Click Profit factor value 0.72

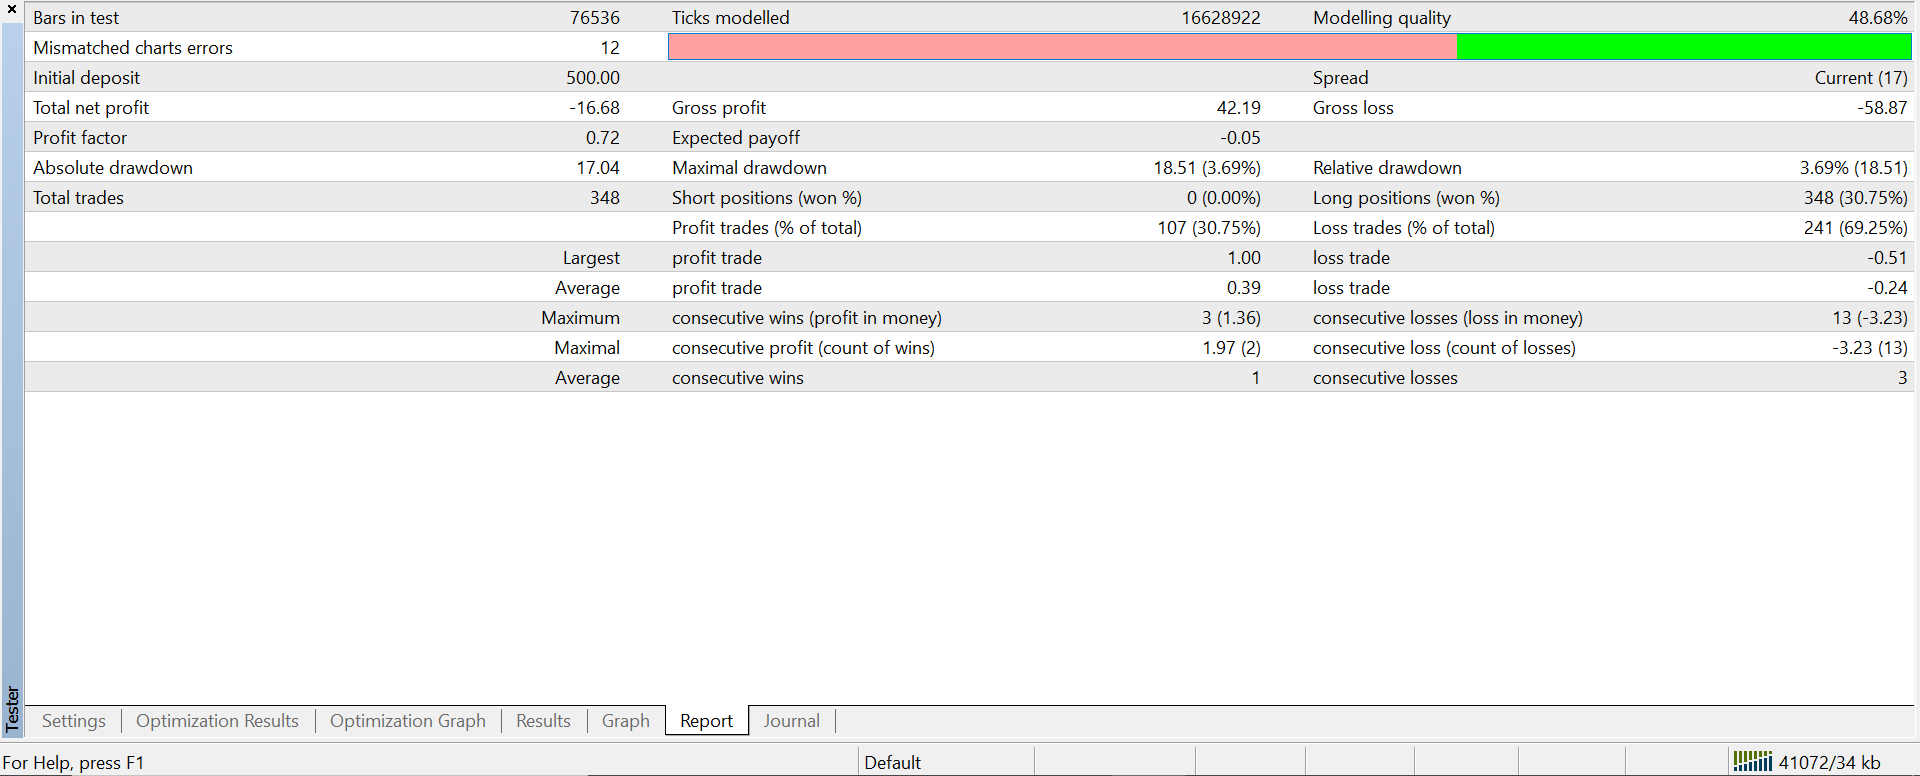point(603,138)
